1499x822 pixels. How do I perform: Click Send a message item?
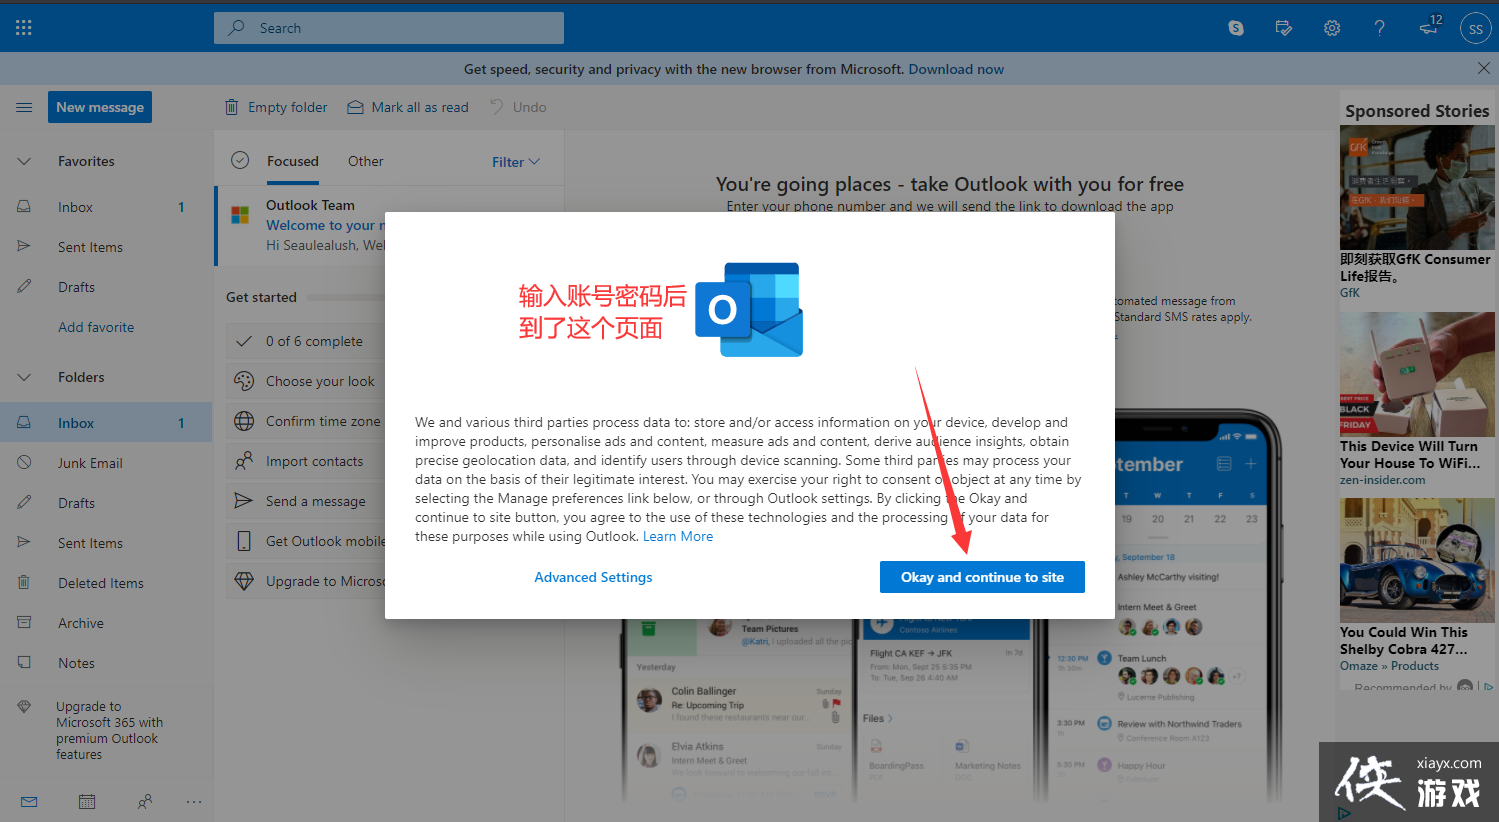coord(306,501)
